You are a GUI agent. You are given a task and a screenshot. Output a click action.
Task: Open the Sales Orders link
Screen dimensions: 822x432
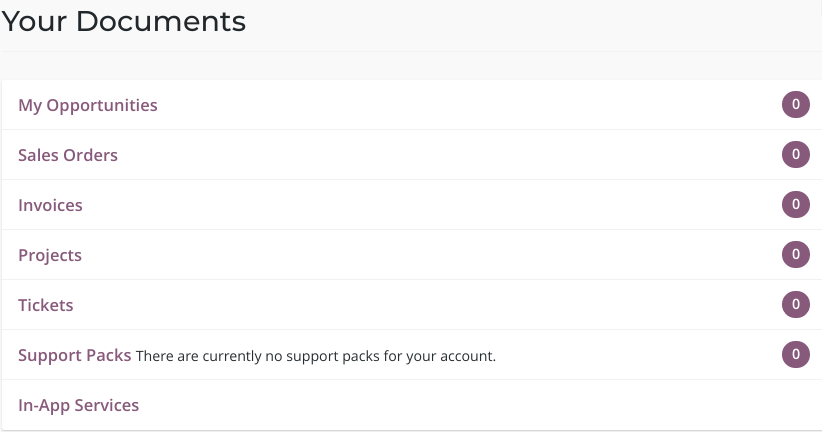click(x=68, y=155)
